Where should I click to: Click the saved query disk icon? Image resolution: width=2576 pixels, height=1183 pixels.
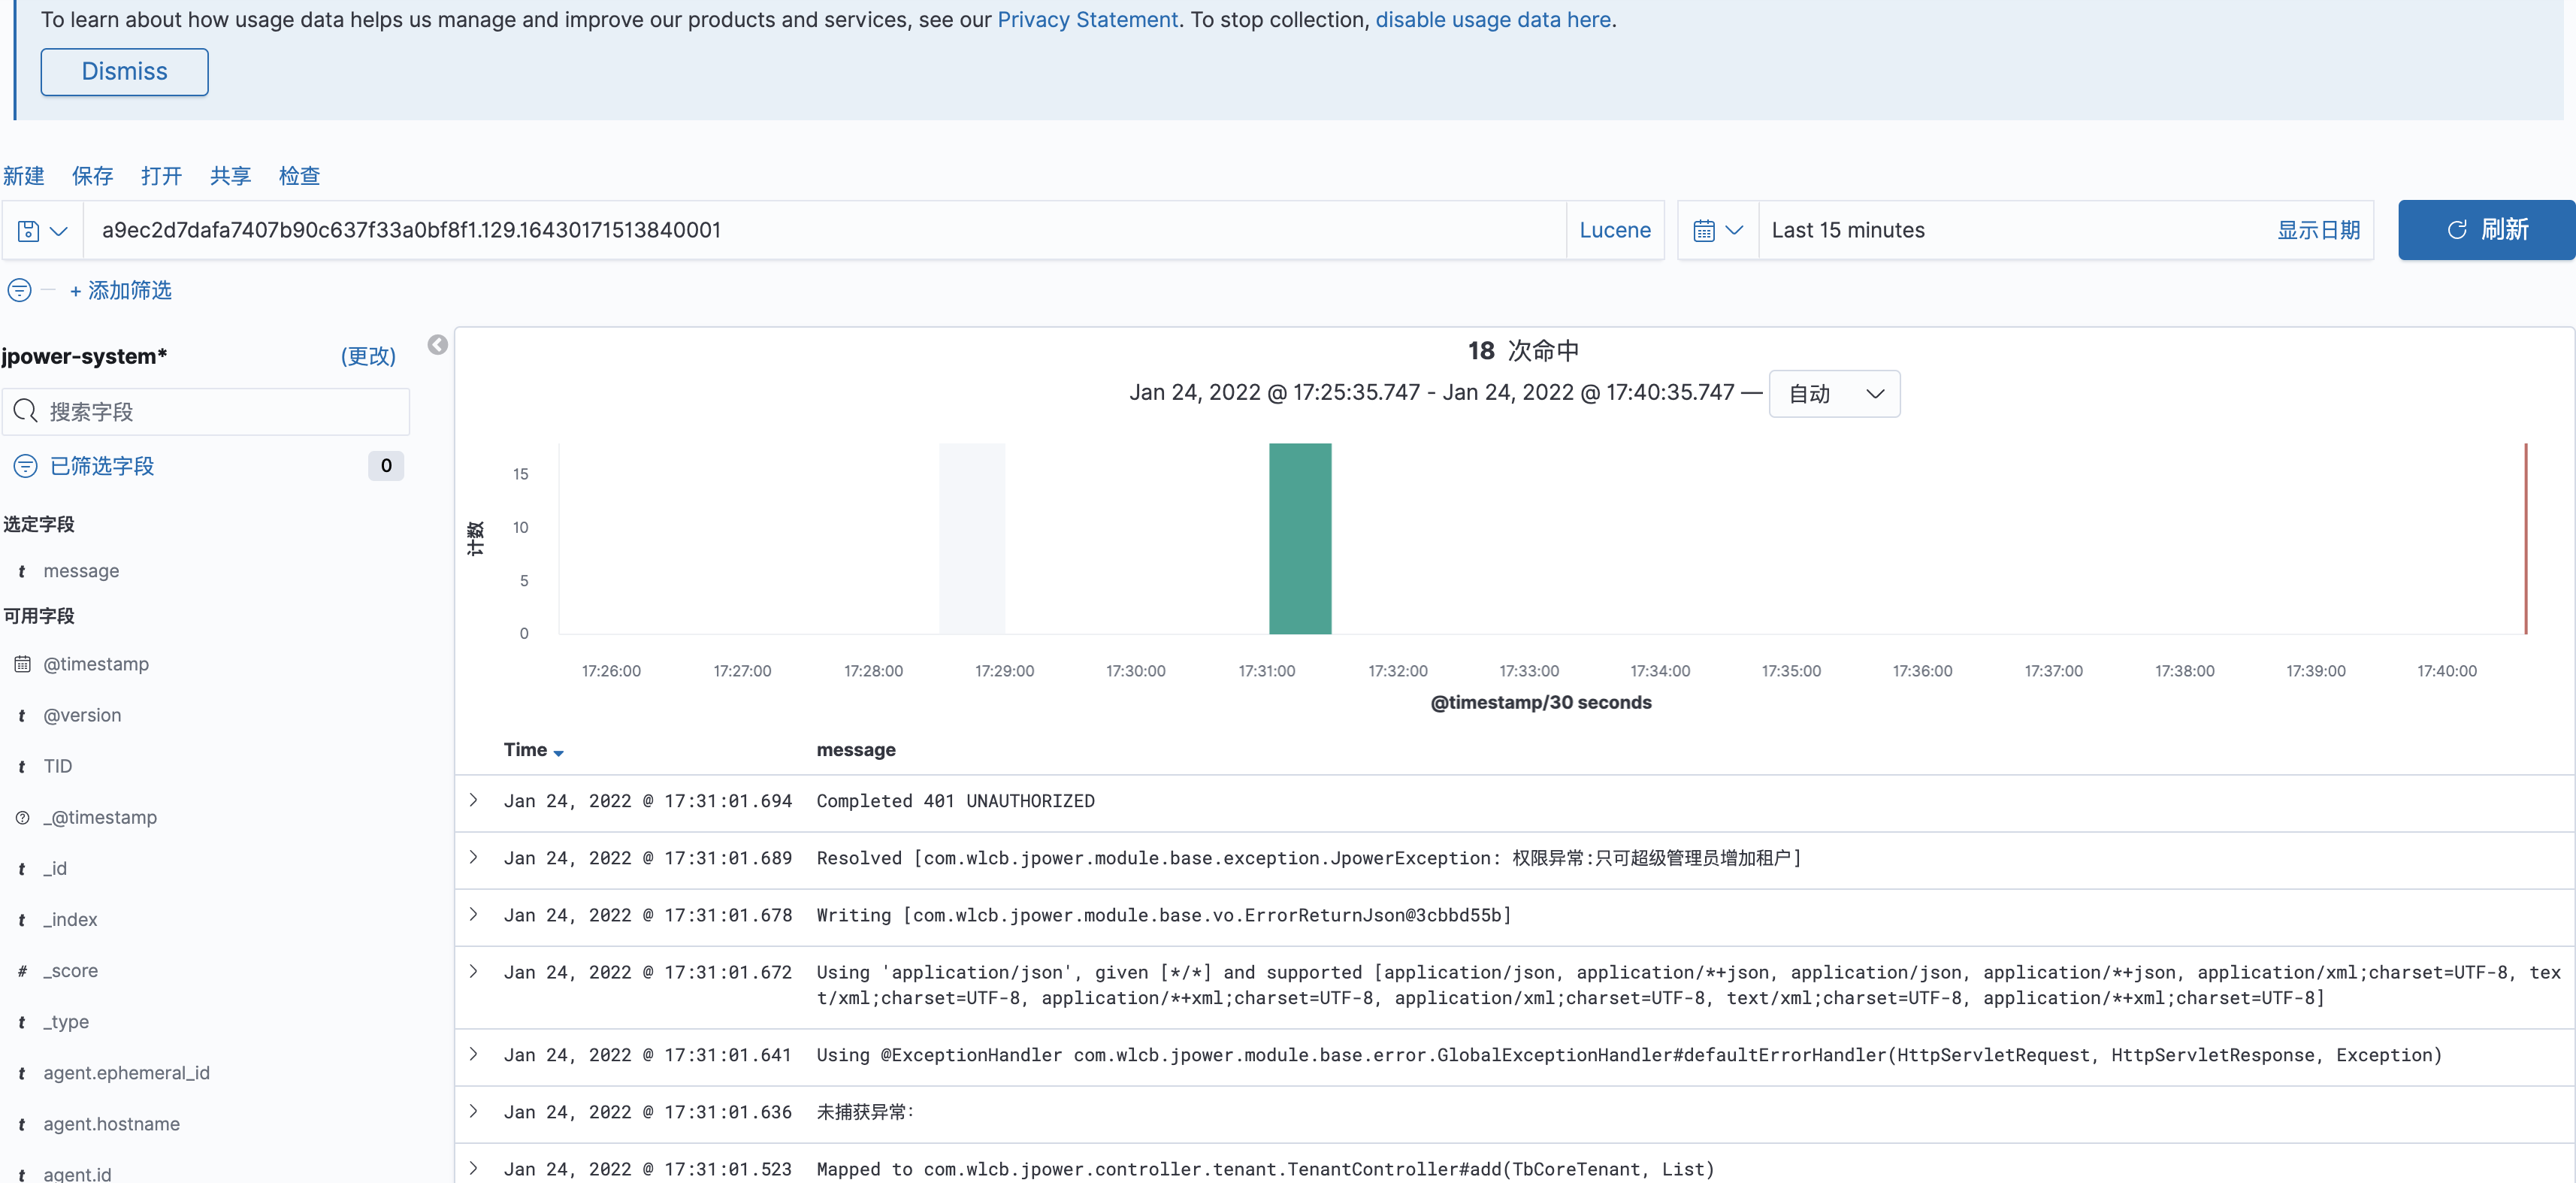(x=28, y=231)
